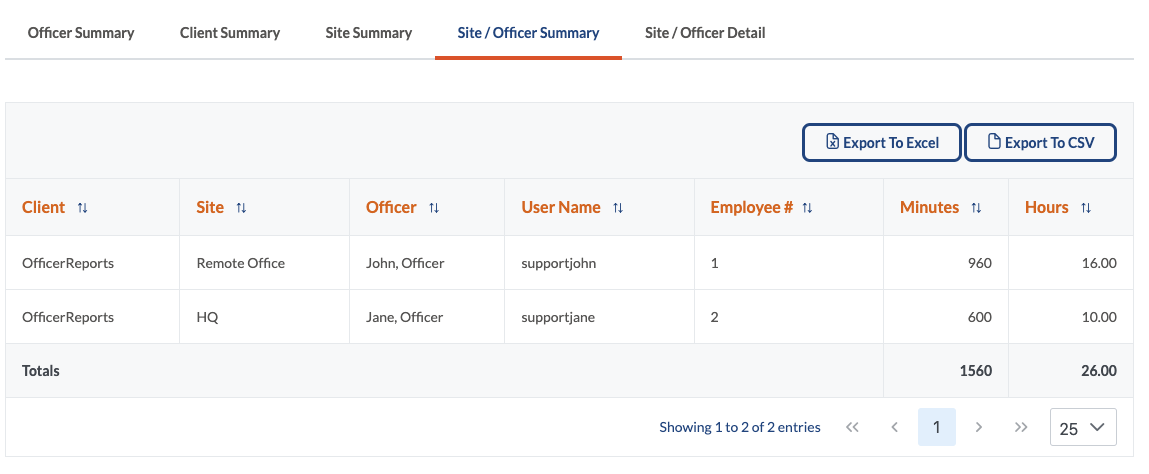Select Site / Officer Summary tab
Viewport: 1149px width, 474px height.
(528, 33)
